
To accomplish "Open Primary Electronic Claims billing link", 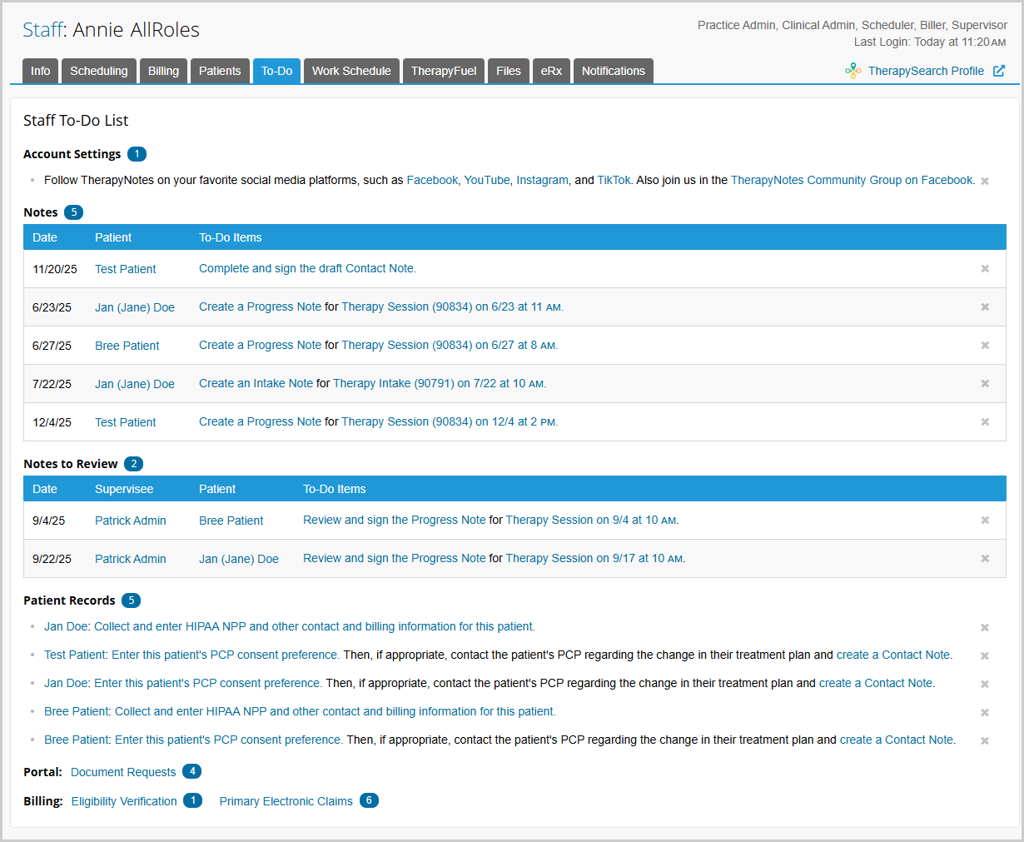I will [286, 801].
